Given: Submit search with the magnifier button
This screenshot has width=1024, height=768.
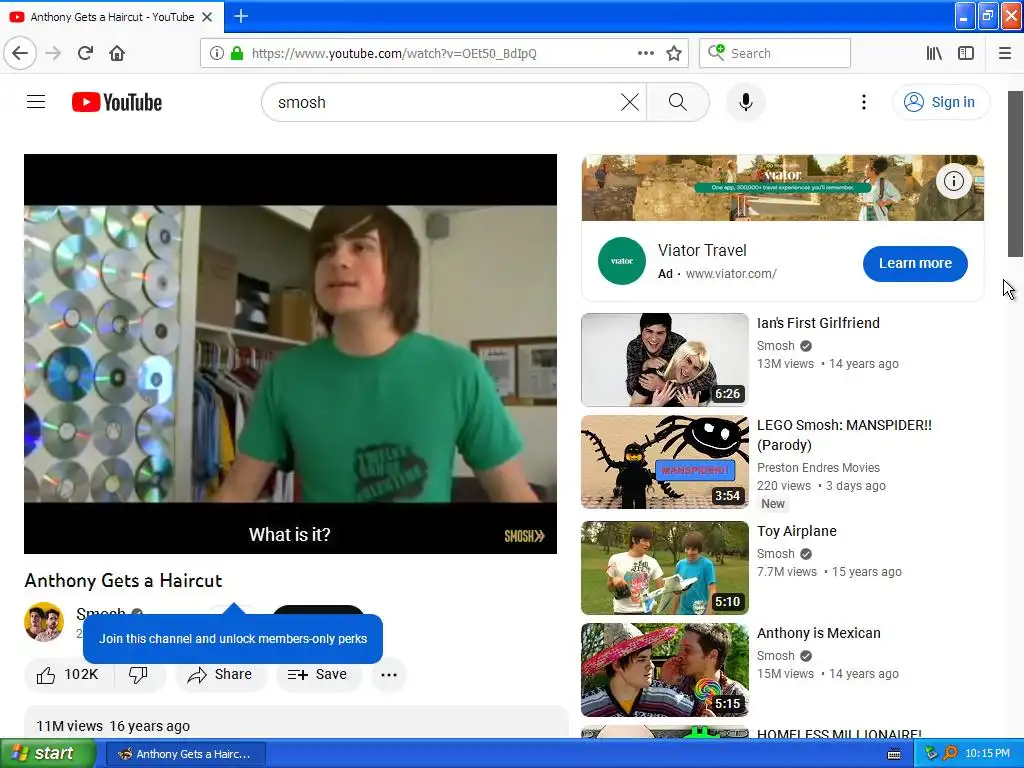Looking at the screenshot, I should coord(678,102).
